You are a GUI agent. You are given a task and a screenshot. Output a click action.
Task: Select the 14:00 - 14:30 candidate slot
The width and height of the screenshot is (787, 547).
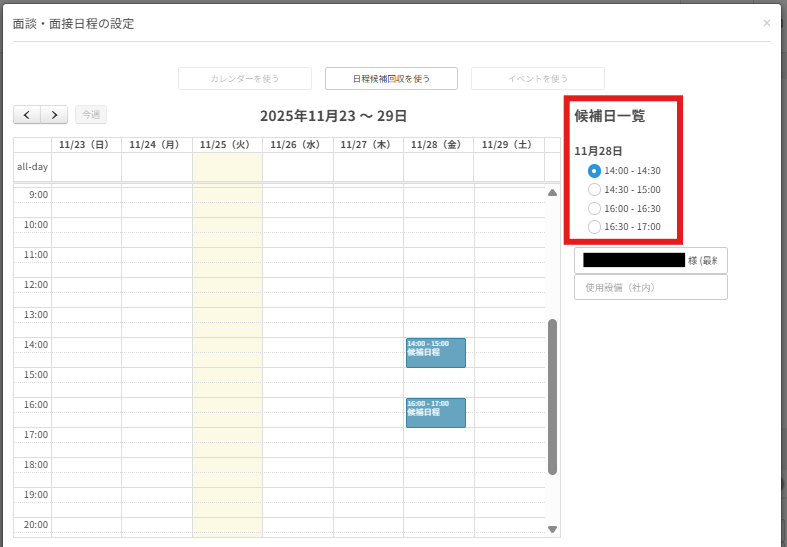click(595, 171)
